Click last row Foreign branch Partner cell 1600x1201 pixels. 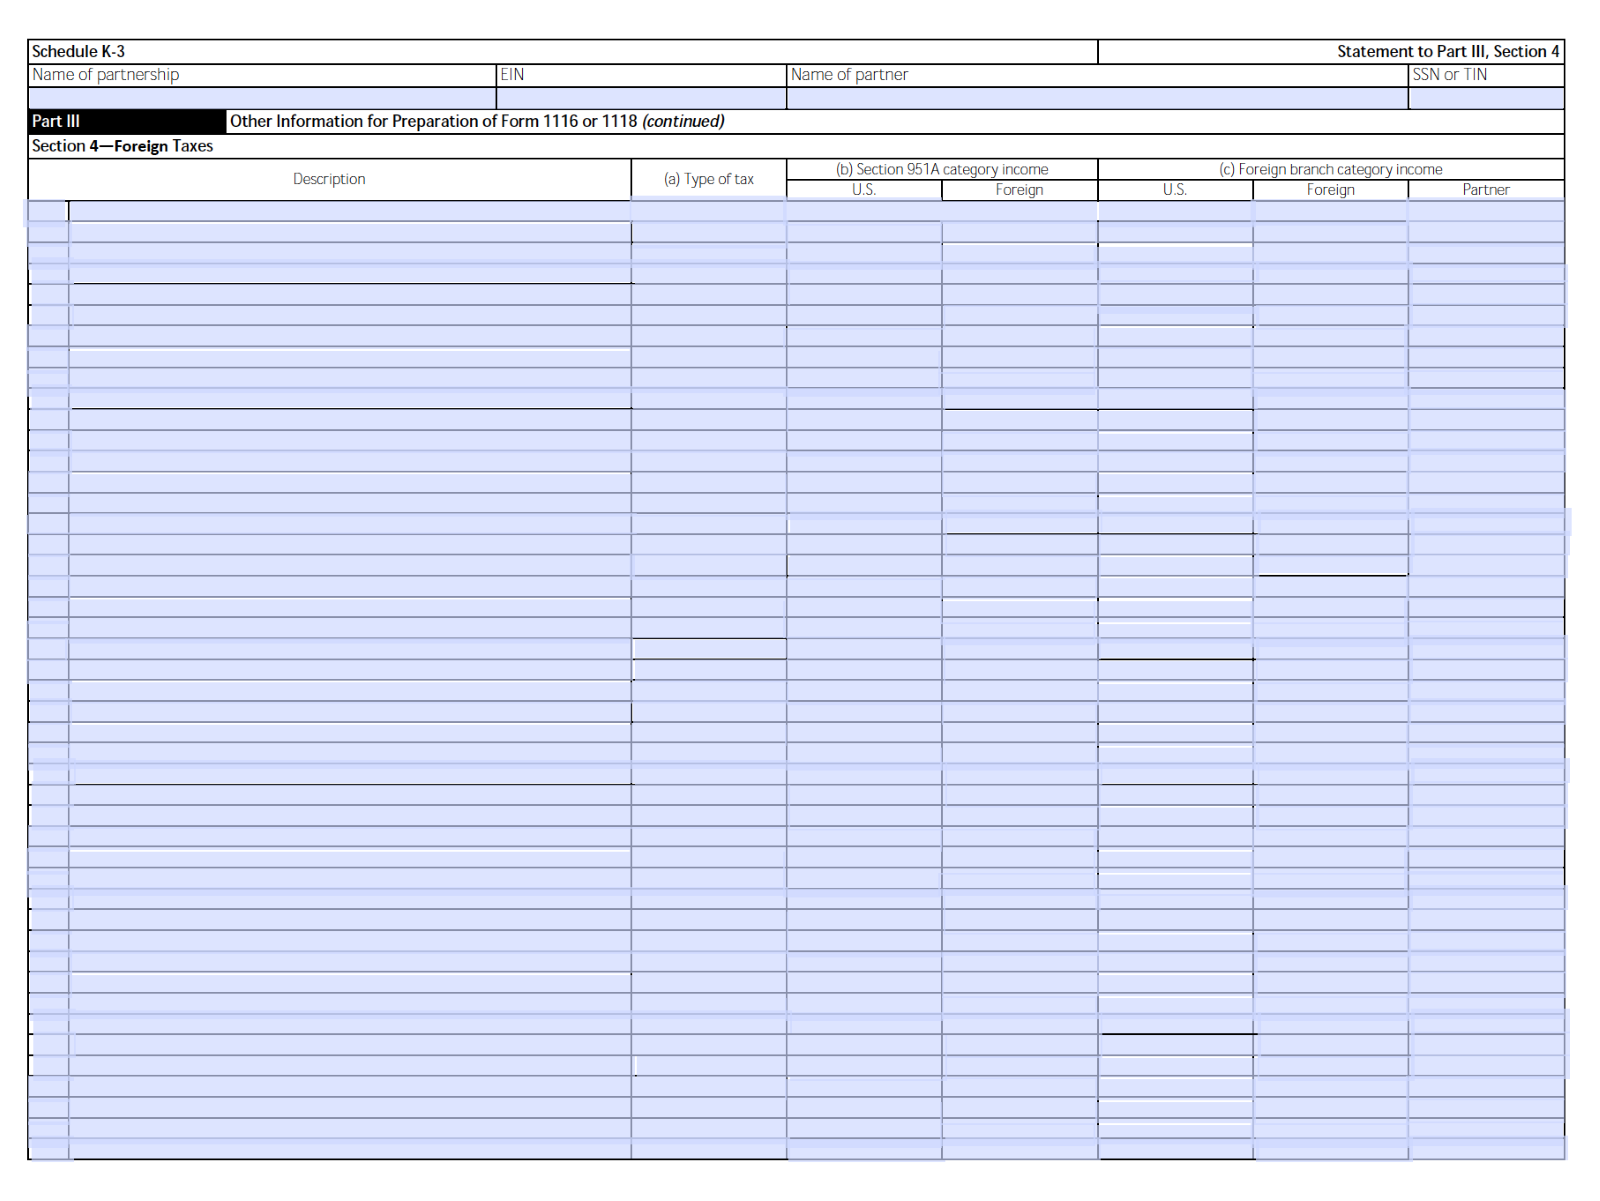point(1486,1149)
